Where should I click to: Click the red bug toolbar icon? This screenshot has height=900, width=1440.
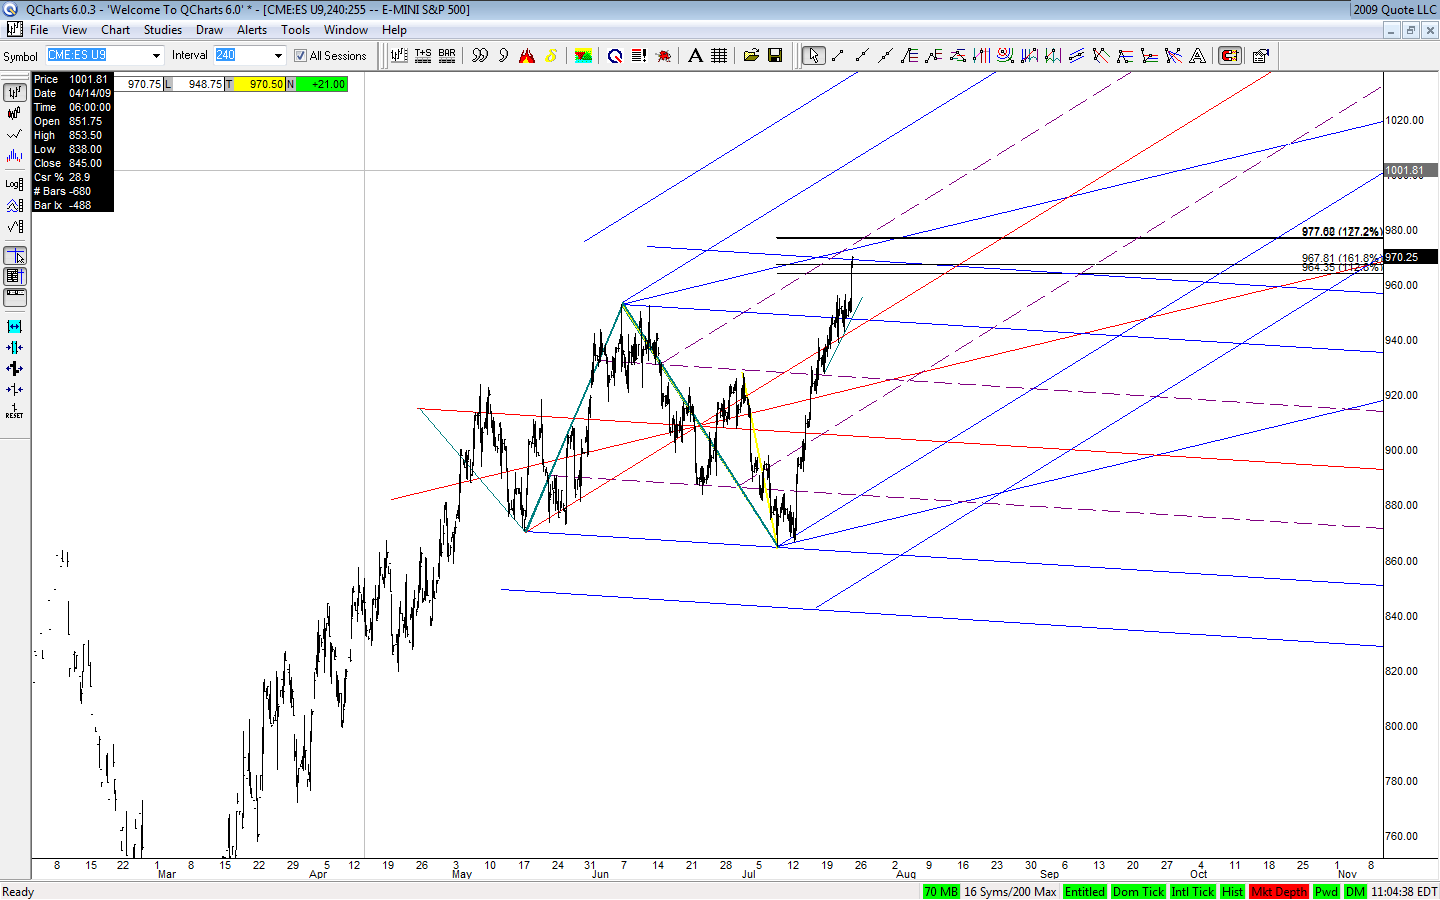[x=663, y=56]
